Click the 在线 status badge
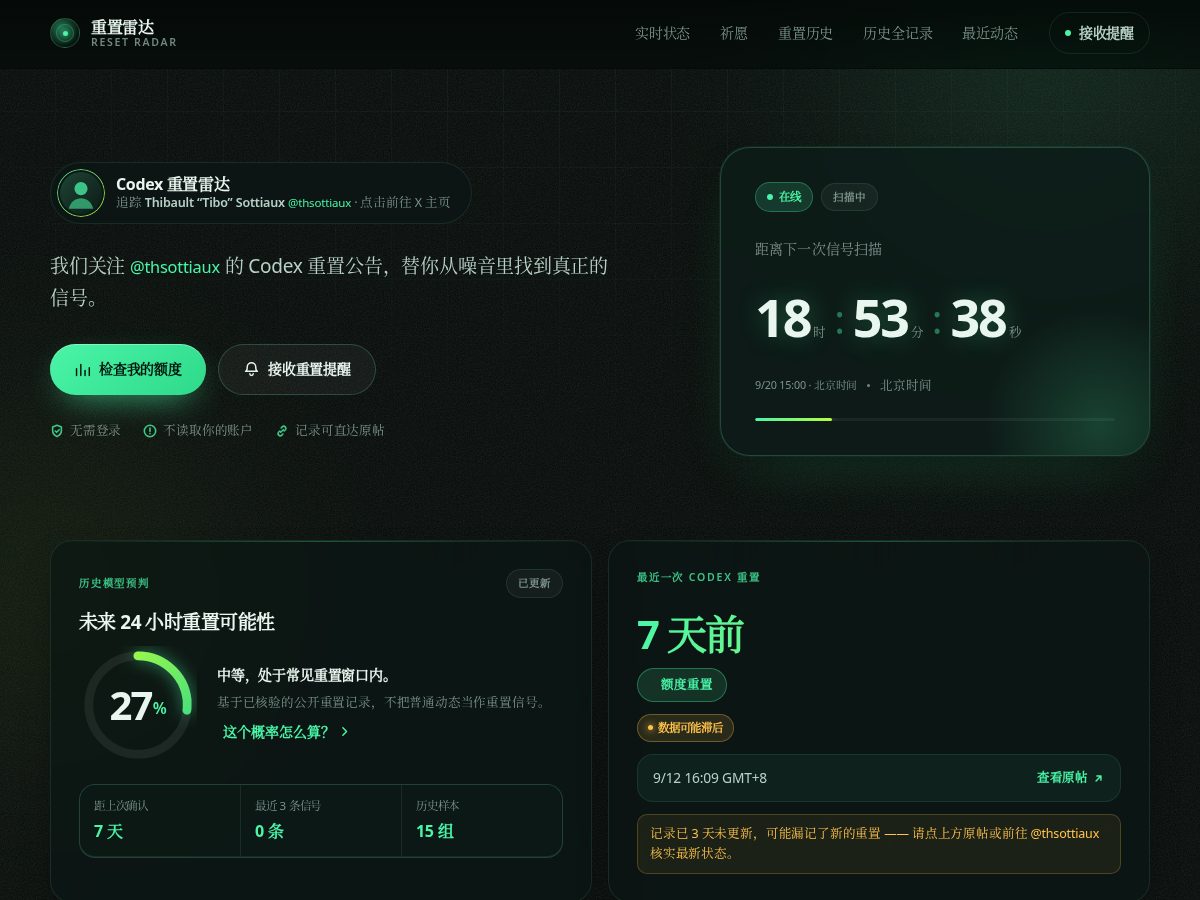The width and height of the screenshot is (1200, 900). pos(784,197)
